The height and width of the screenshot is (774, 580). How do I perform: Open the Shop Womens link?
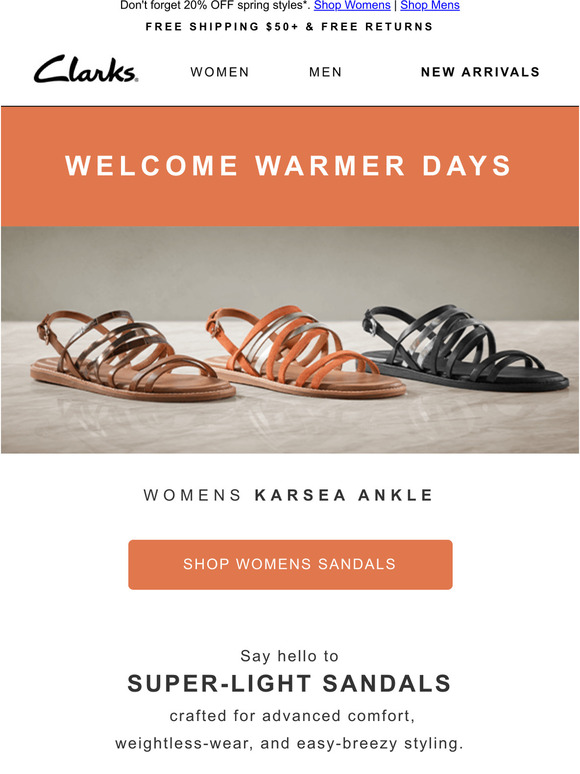click(352, 5)
